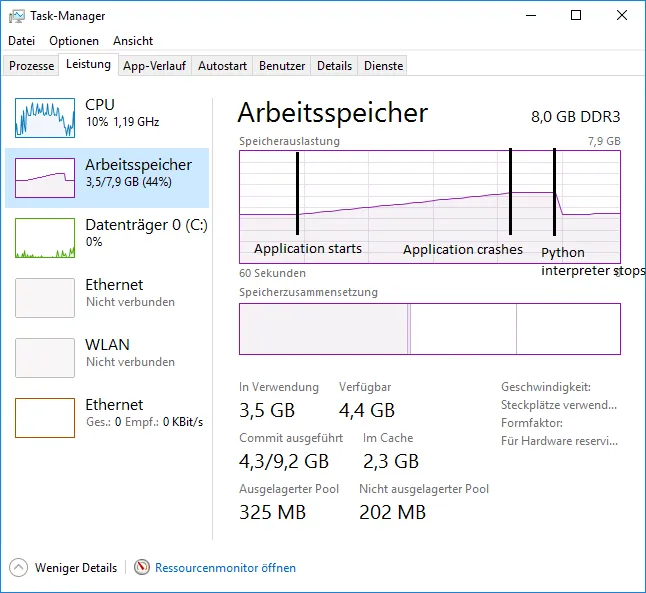Viewport: 646px width, 593px height.
Task: Open the Benutzer tab
Action: pyautogui.click(x=282, y=66)
